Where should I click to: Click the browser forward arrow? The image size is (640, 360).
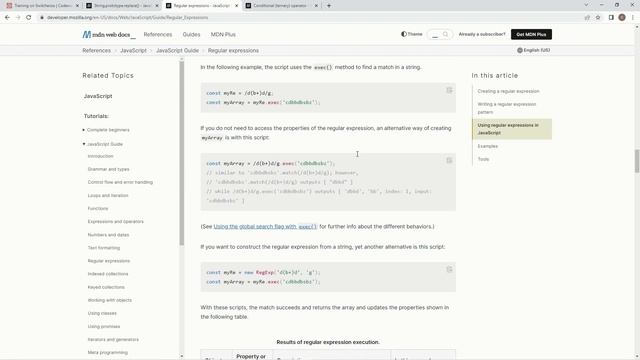click(18, 18)
